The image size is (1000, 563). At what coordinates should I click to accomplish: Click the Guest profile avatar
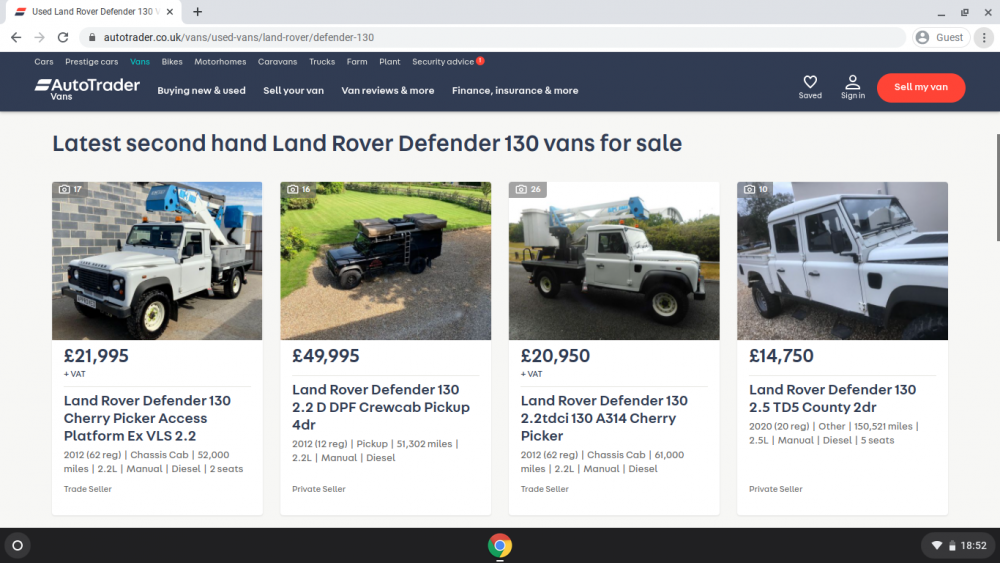click(922, 38)
